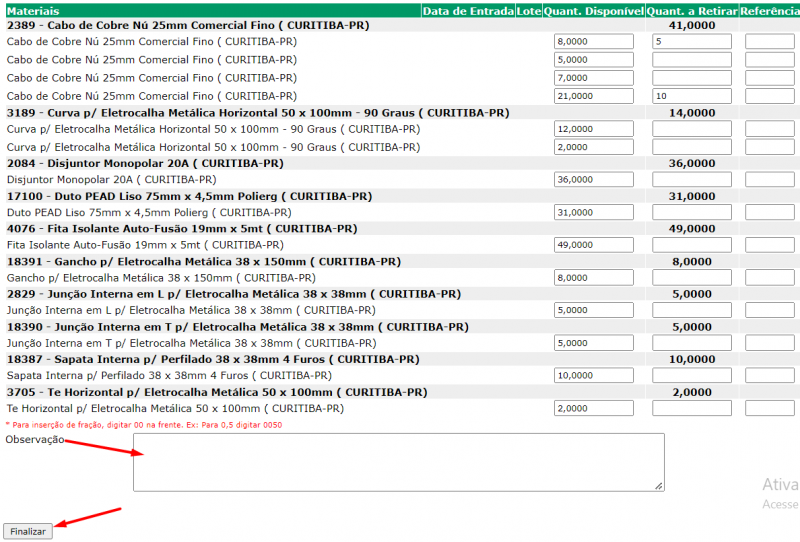
Task: Click the Finalizar button
Action: (28, 531)
